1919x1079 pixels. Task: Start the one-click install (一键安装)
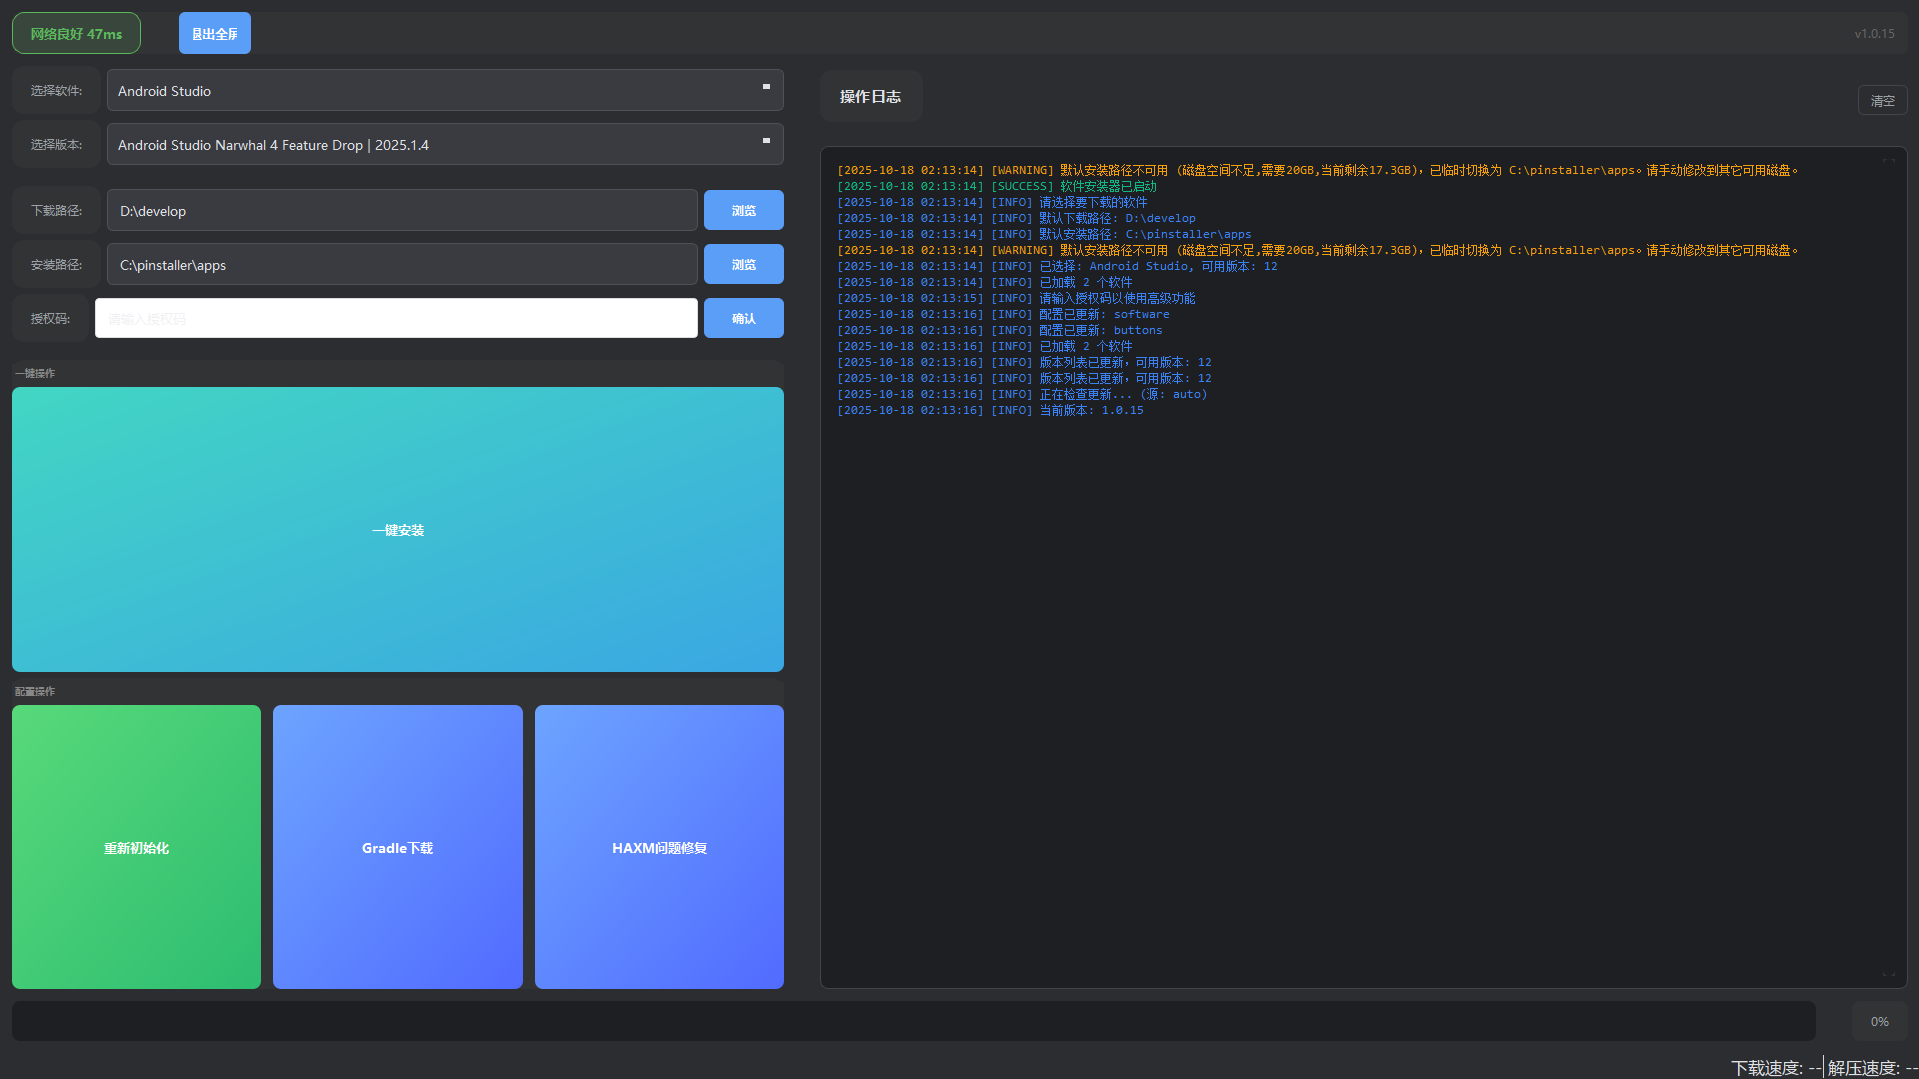398,530
